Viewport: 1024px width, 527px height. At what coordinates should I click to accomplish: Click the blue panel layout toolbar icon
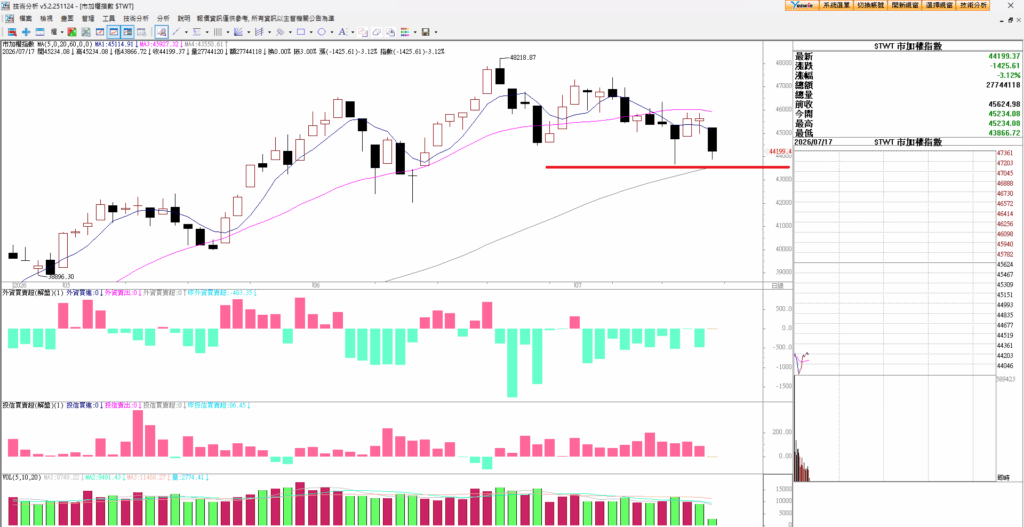coord(40,32)
